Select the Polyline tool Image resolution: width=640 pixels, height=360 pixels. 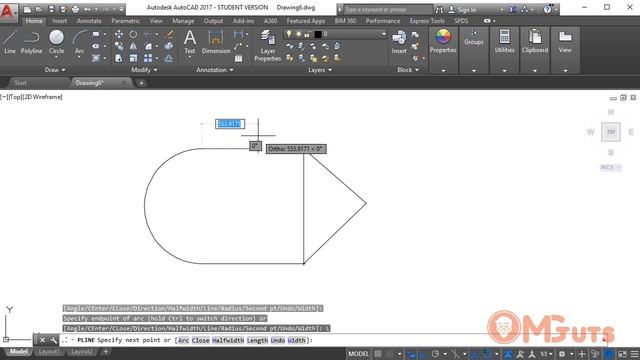click(x=31, y=42)
